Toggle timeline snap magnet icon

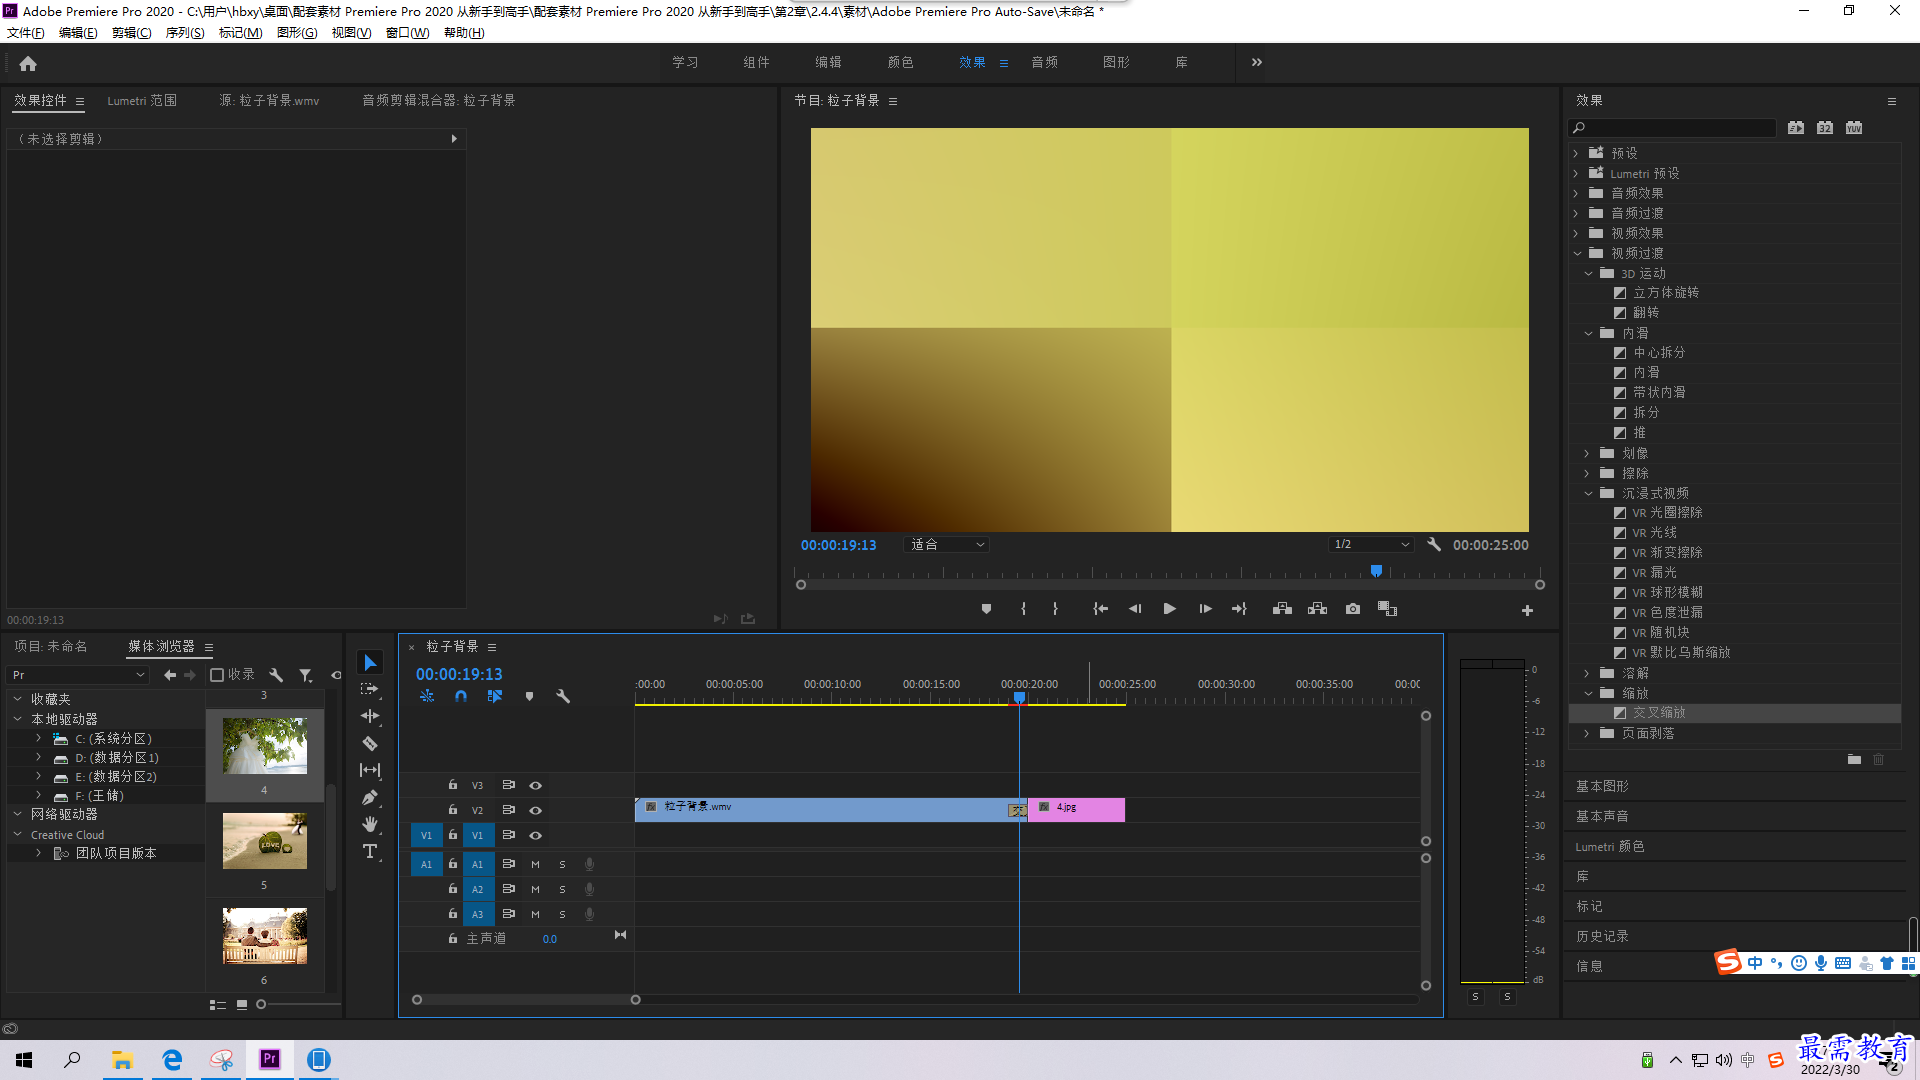[x=461, y=696]
